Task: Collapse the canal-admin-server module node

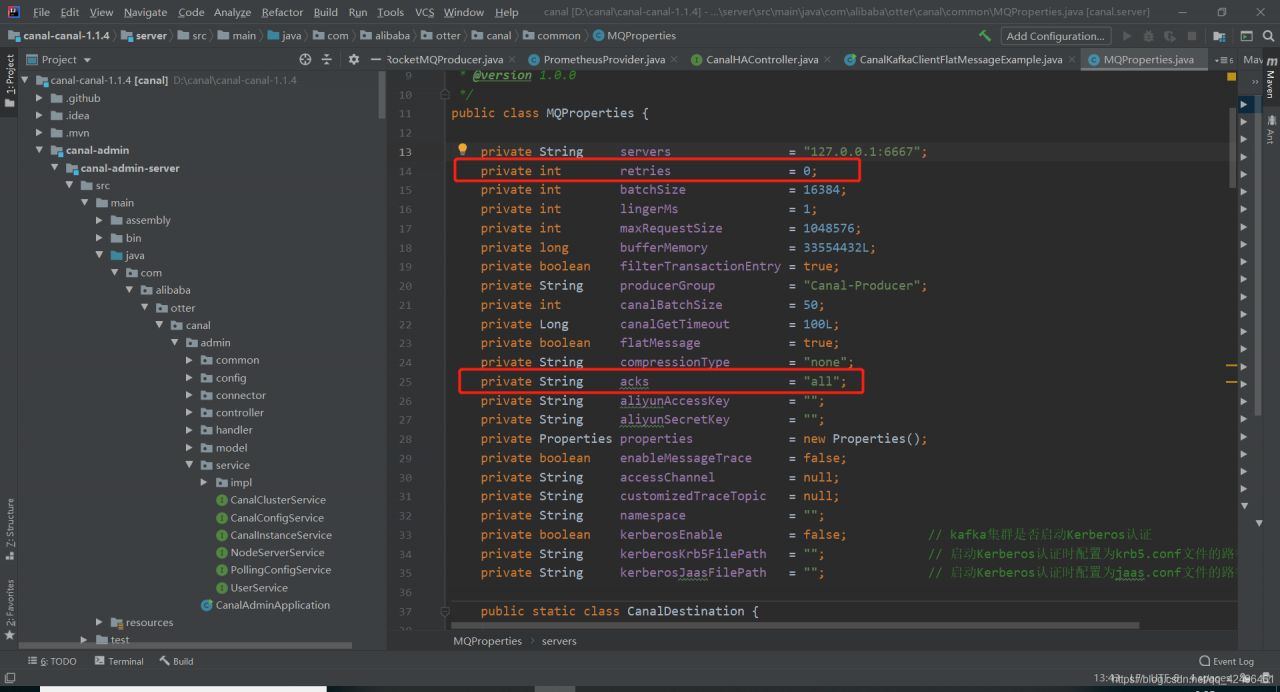Action: point(56,168)
